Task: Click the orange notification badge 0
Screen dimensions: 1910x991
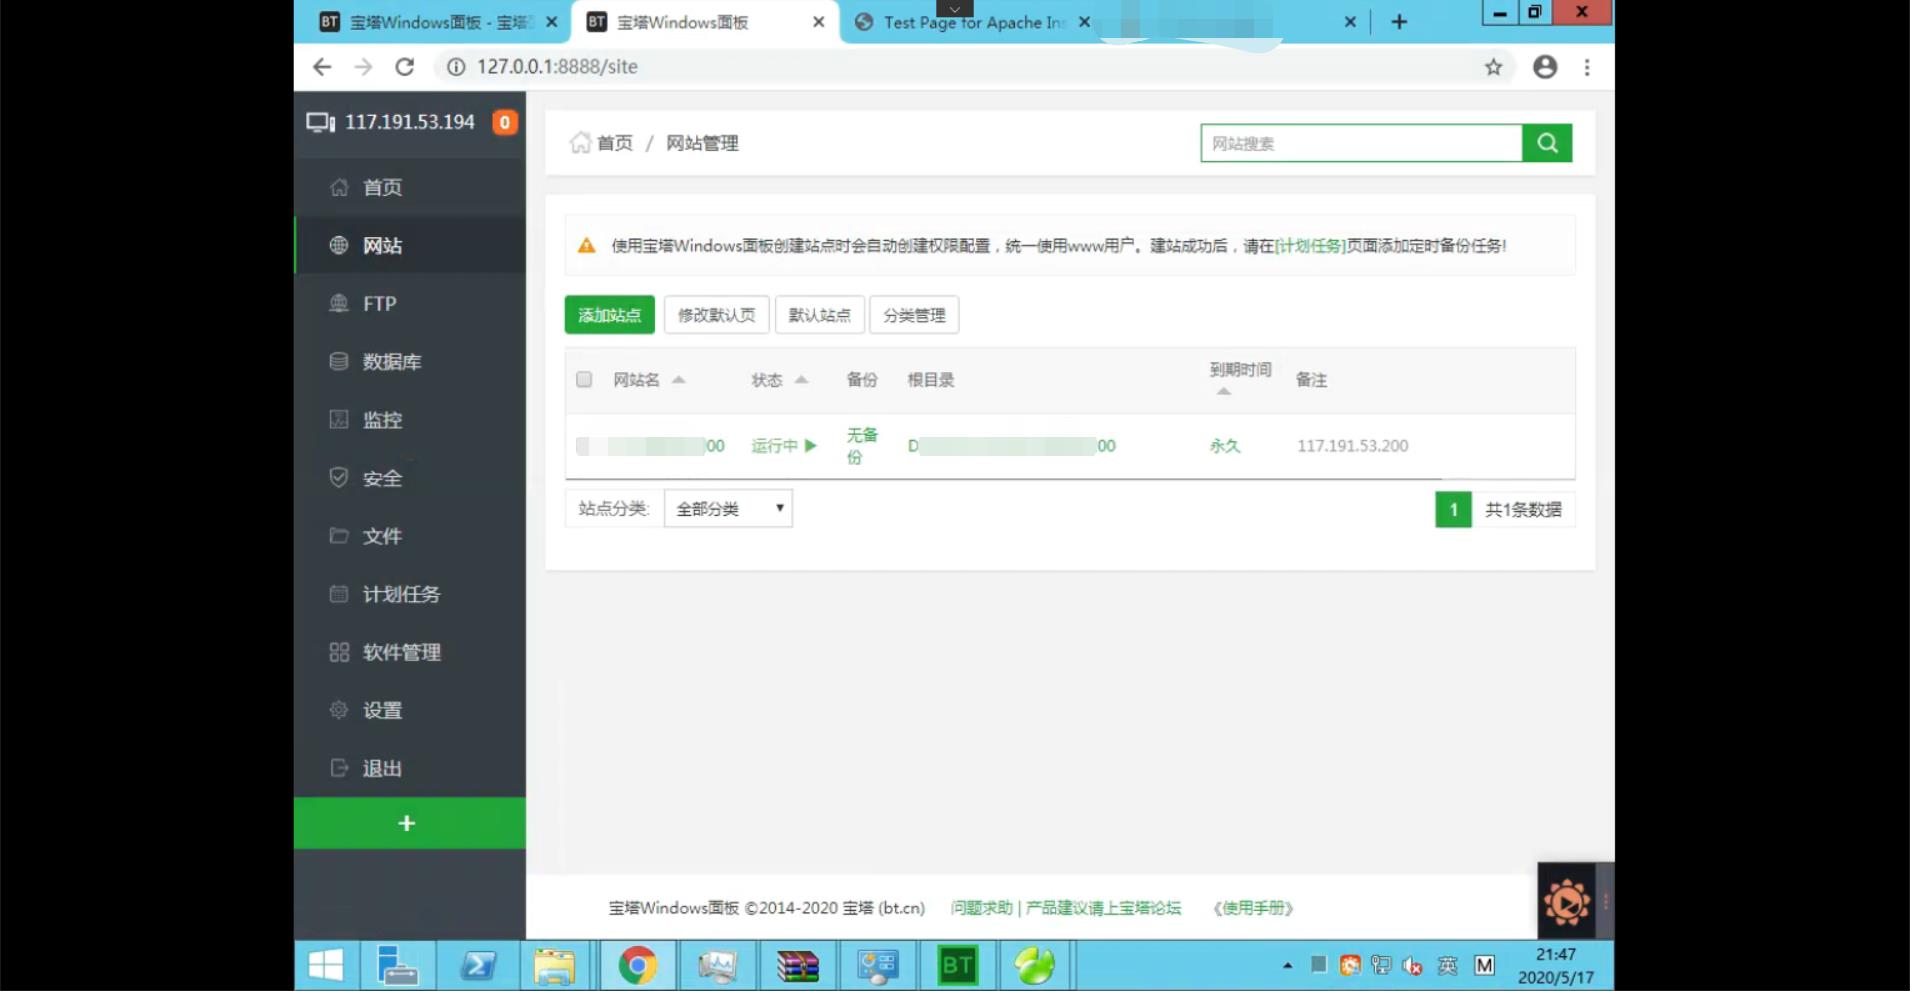Action: [505, 122]
